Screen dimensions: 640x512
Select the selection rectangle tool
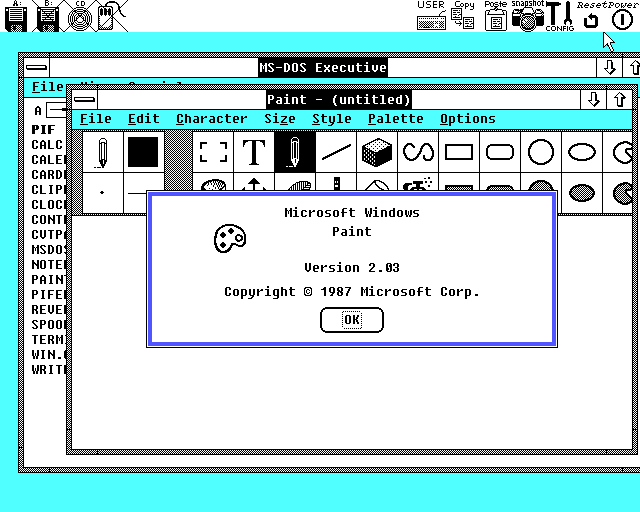tap(213, 152)
